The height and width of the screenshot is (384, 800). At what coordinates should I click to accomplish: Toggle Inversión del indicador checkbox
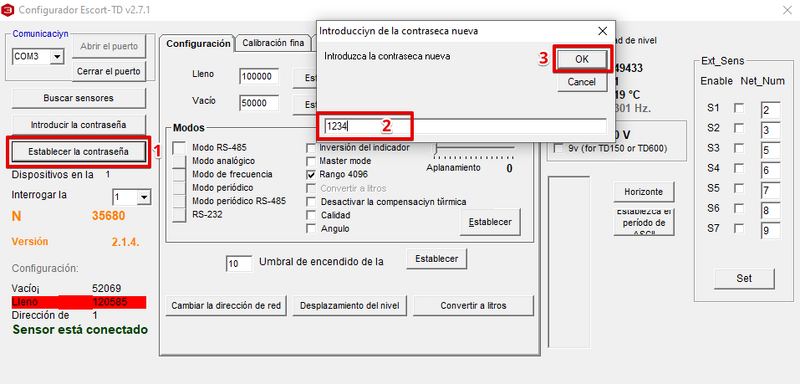click(x=311, y=148)
